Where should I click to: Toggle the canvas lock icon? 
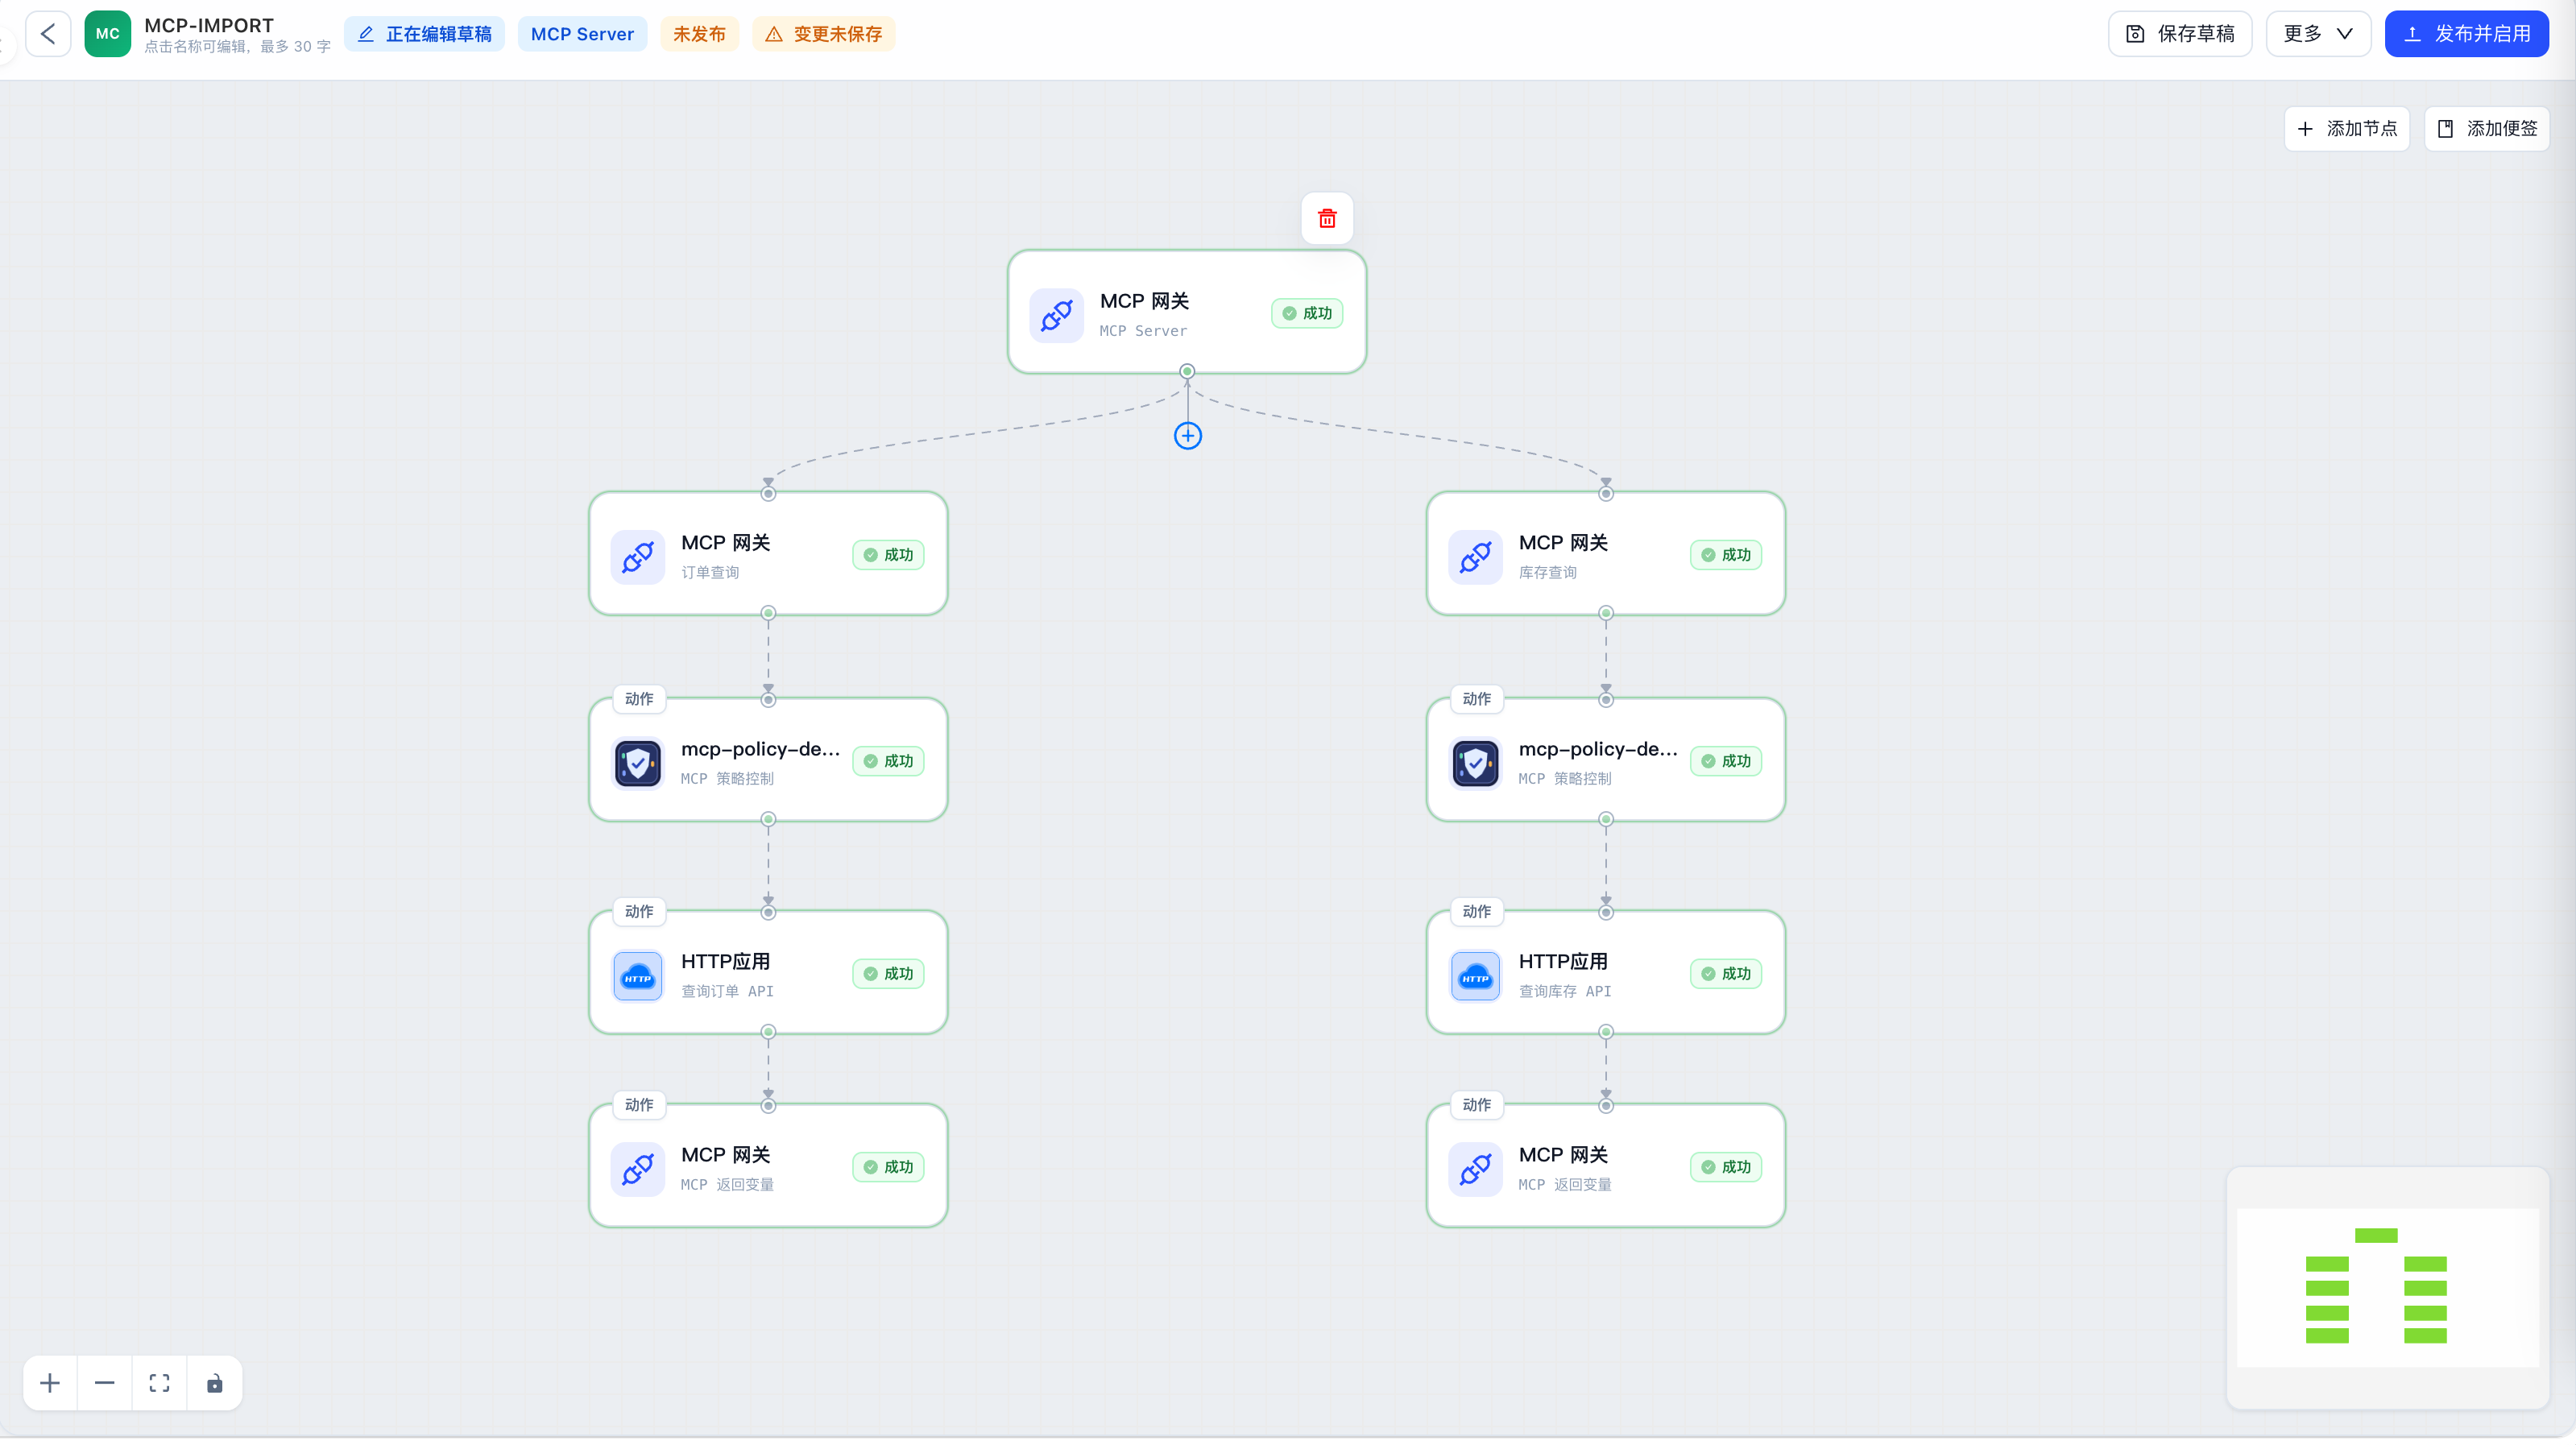click(214, 1383)
